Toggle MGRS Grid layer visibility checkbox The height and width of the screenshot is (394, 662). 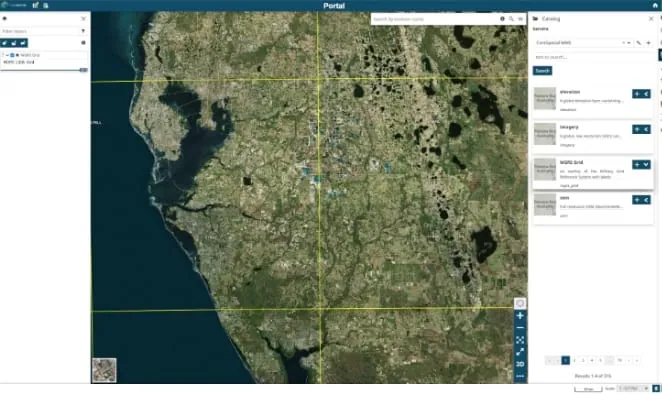coord(12,55)
